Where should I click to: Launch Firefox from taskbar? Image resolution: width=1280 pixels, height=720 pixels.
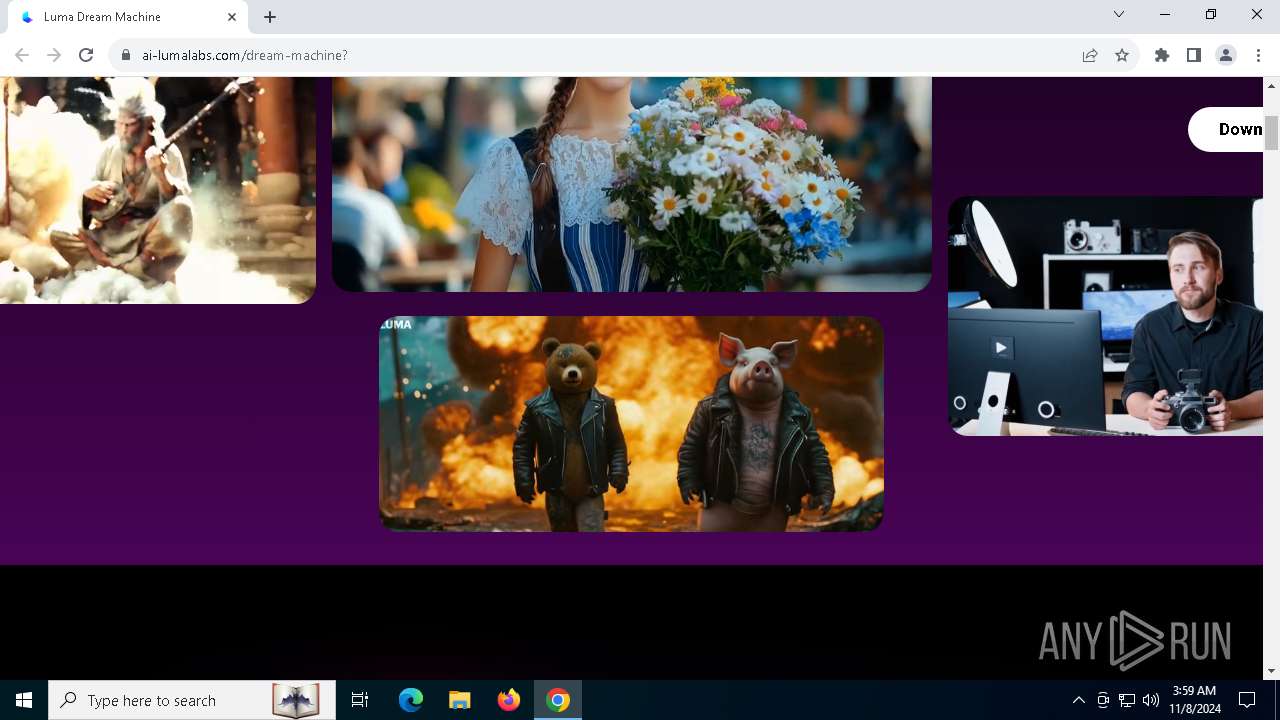508,700
